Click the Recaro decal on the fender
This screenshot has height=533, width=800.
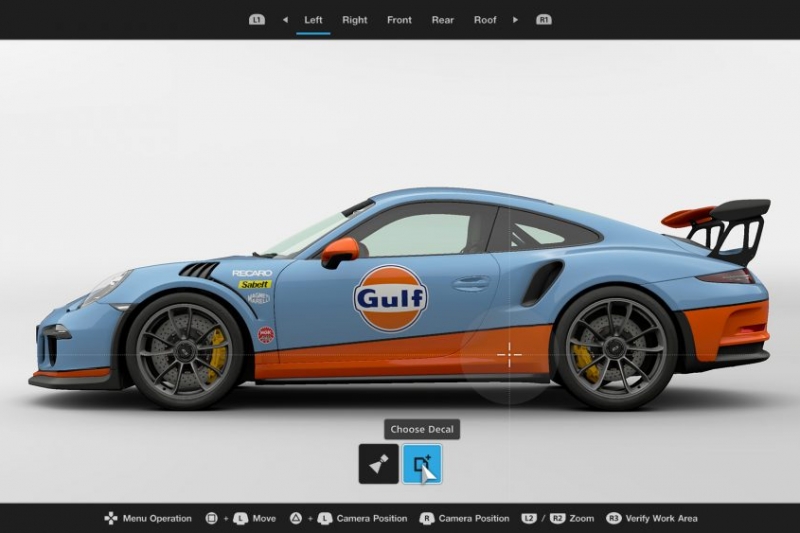coord(252,272)
